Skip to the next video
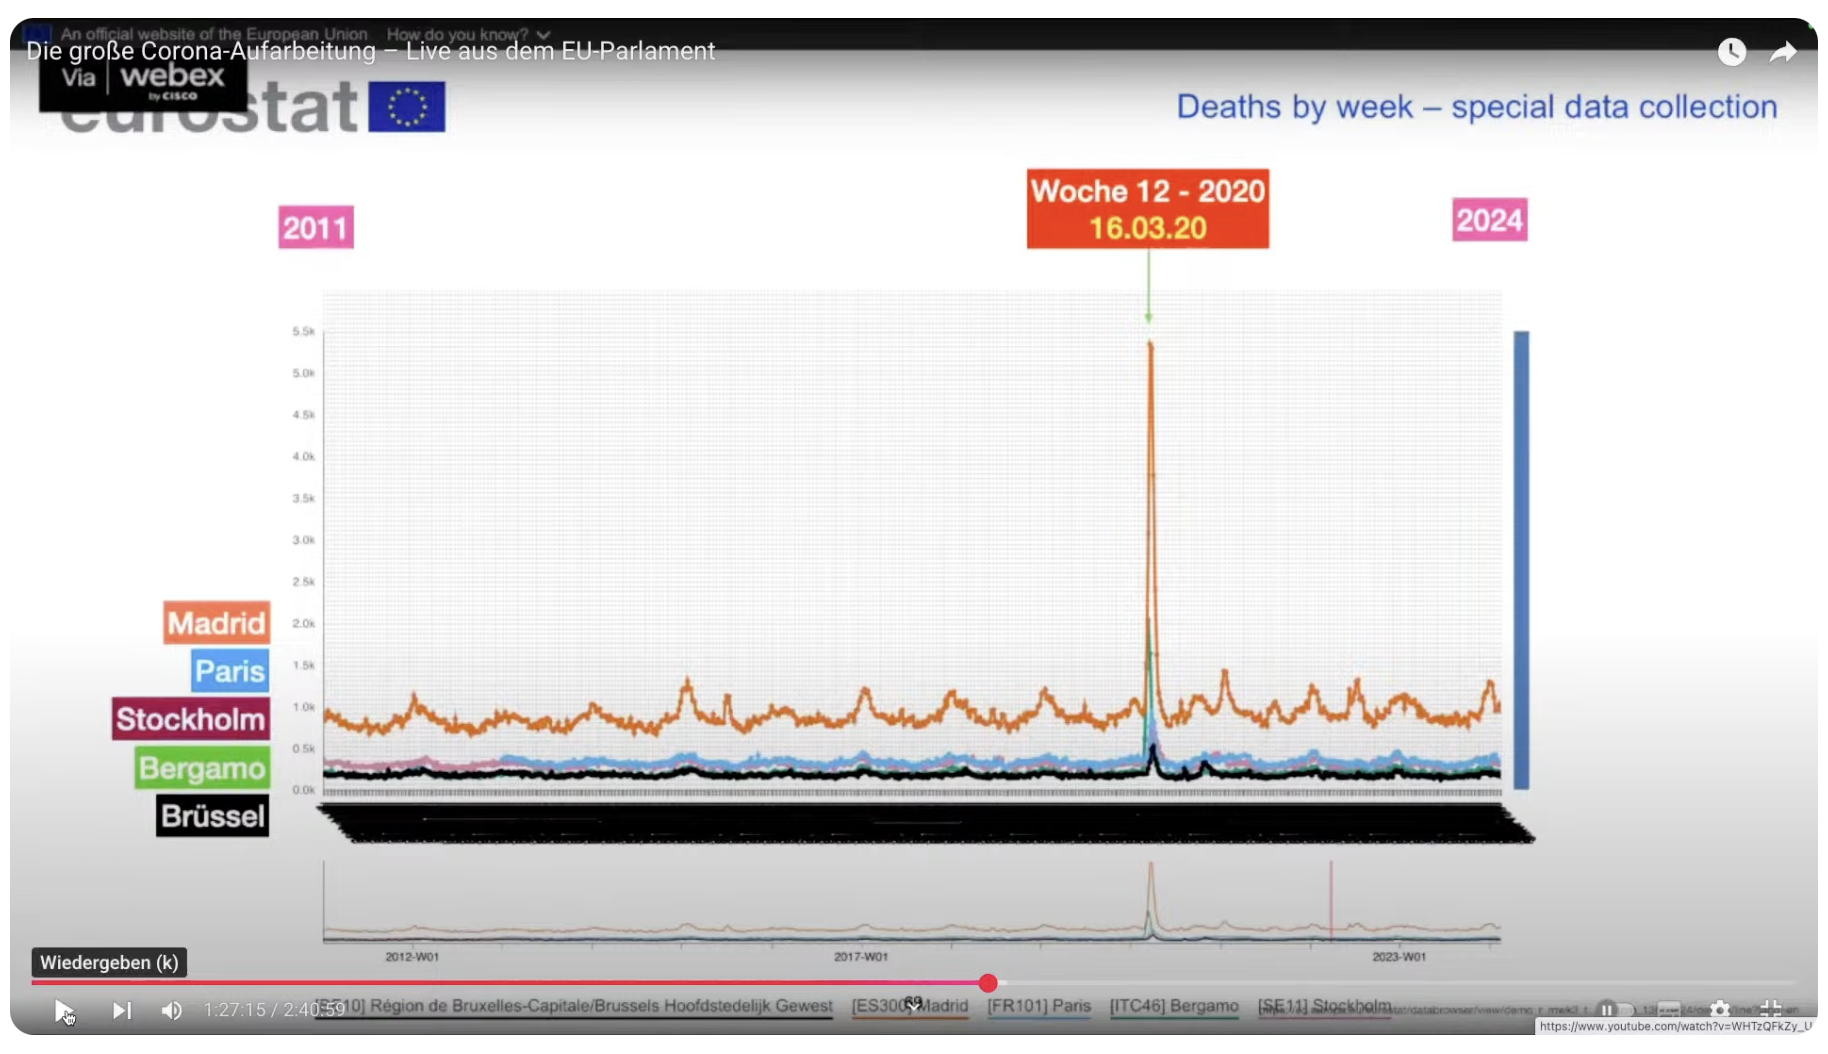The width and height of the screenshot is (1828, 1054). click(121, 1011)
